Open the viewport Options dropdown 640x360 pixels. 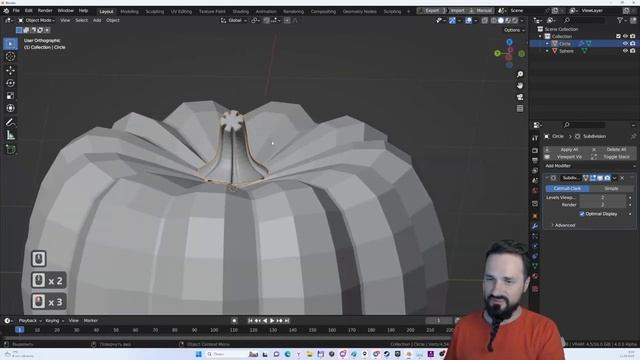click(x=514, y=30)
